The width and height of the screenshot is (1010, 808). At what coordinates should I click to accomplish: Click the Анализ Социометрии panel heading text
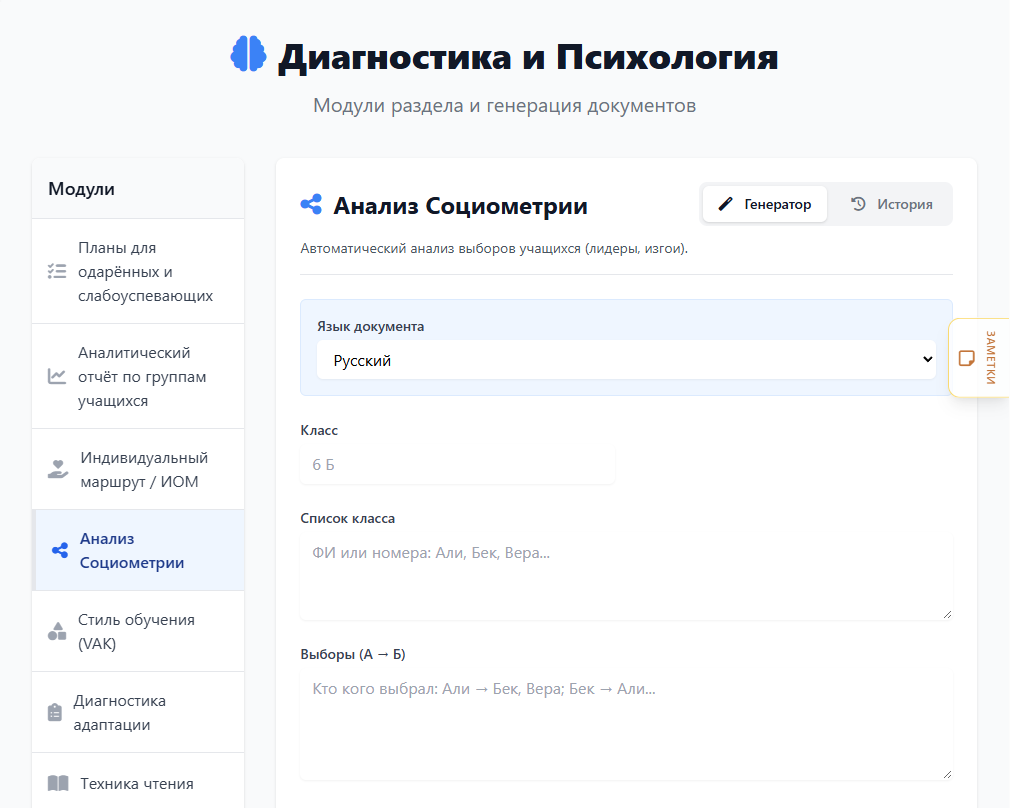[461, 206]
